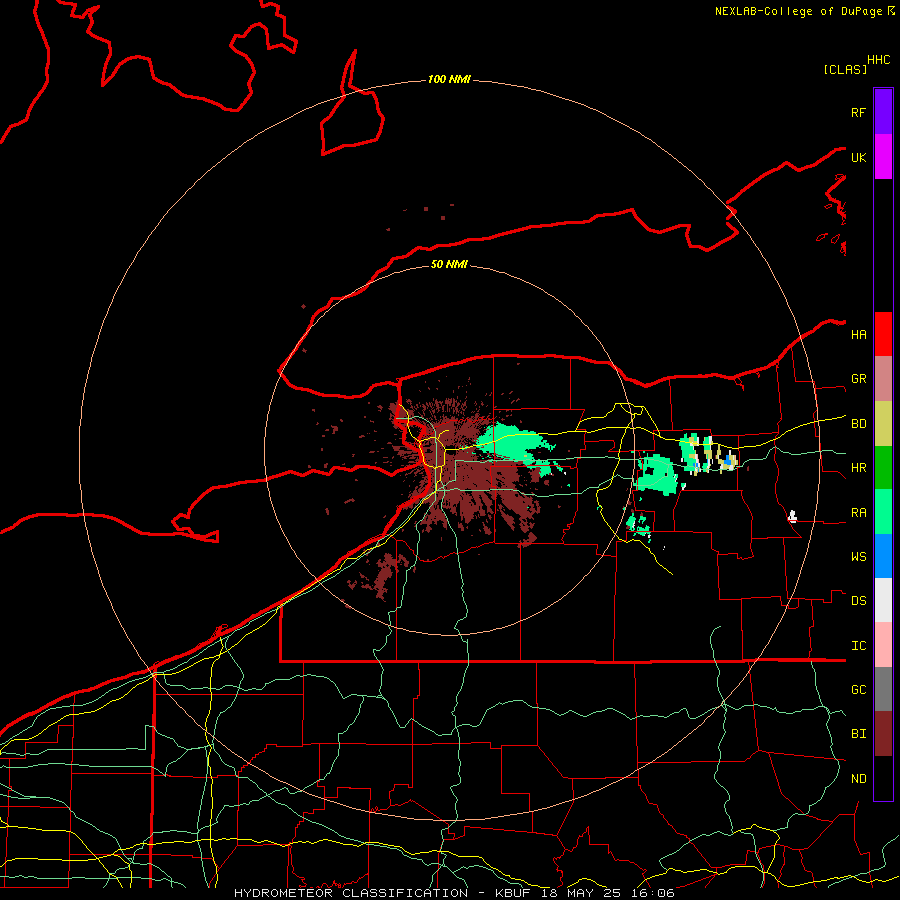
Task: Click the 'DS' legend label
Action: click(858, 601)
